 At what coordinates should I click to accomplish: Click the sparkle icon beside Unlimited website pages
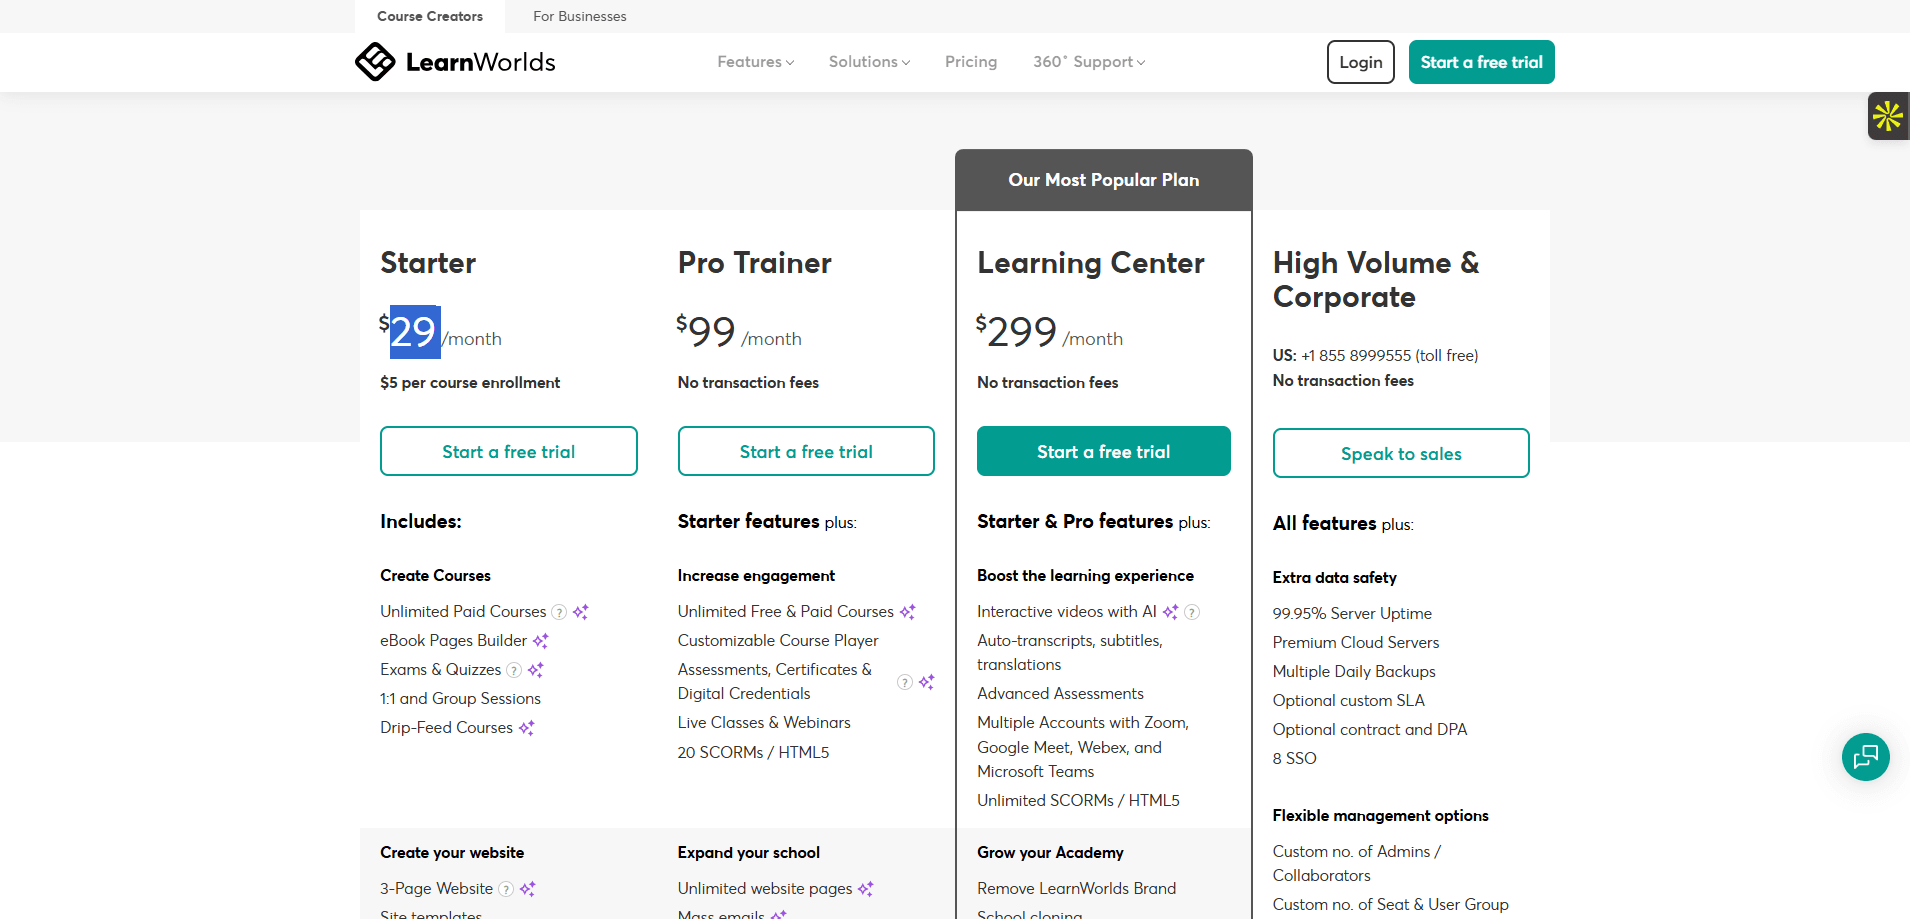[866, 888]
